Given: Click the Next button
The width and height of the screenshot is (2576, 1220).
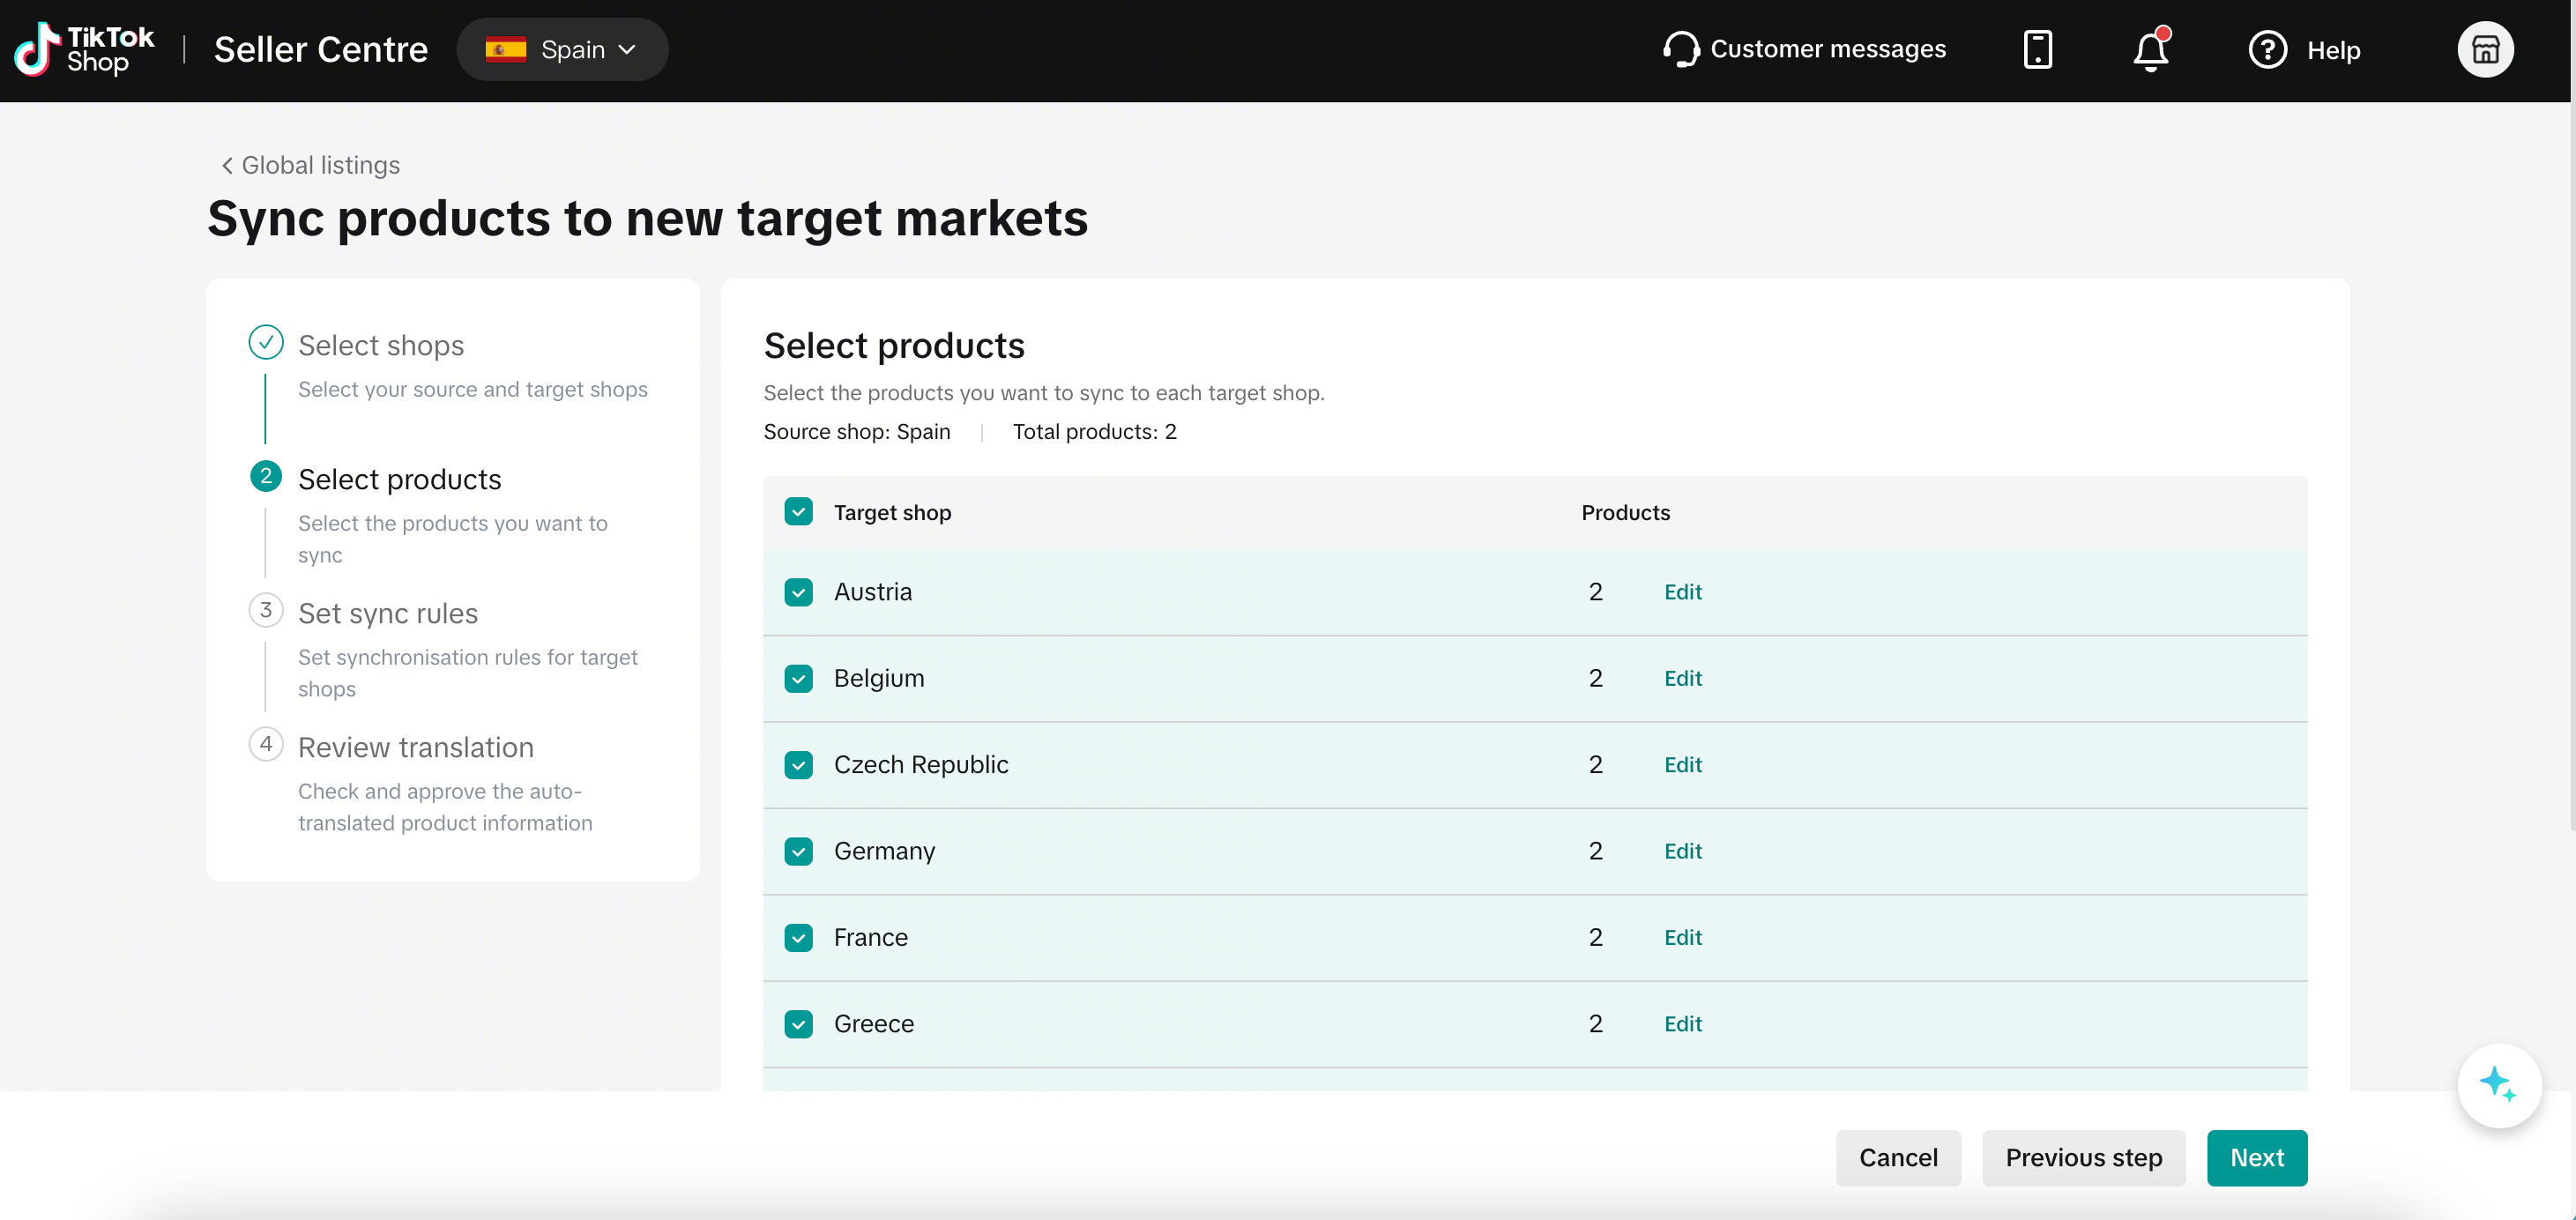Looking at the screenshot, I should (x=2256, y=1157).
